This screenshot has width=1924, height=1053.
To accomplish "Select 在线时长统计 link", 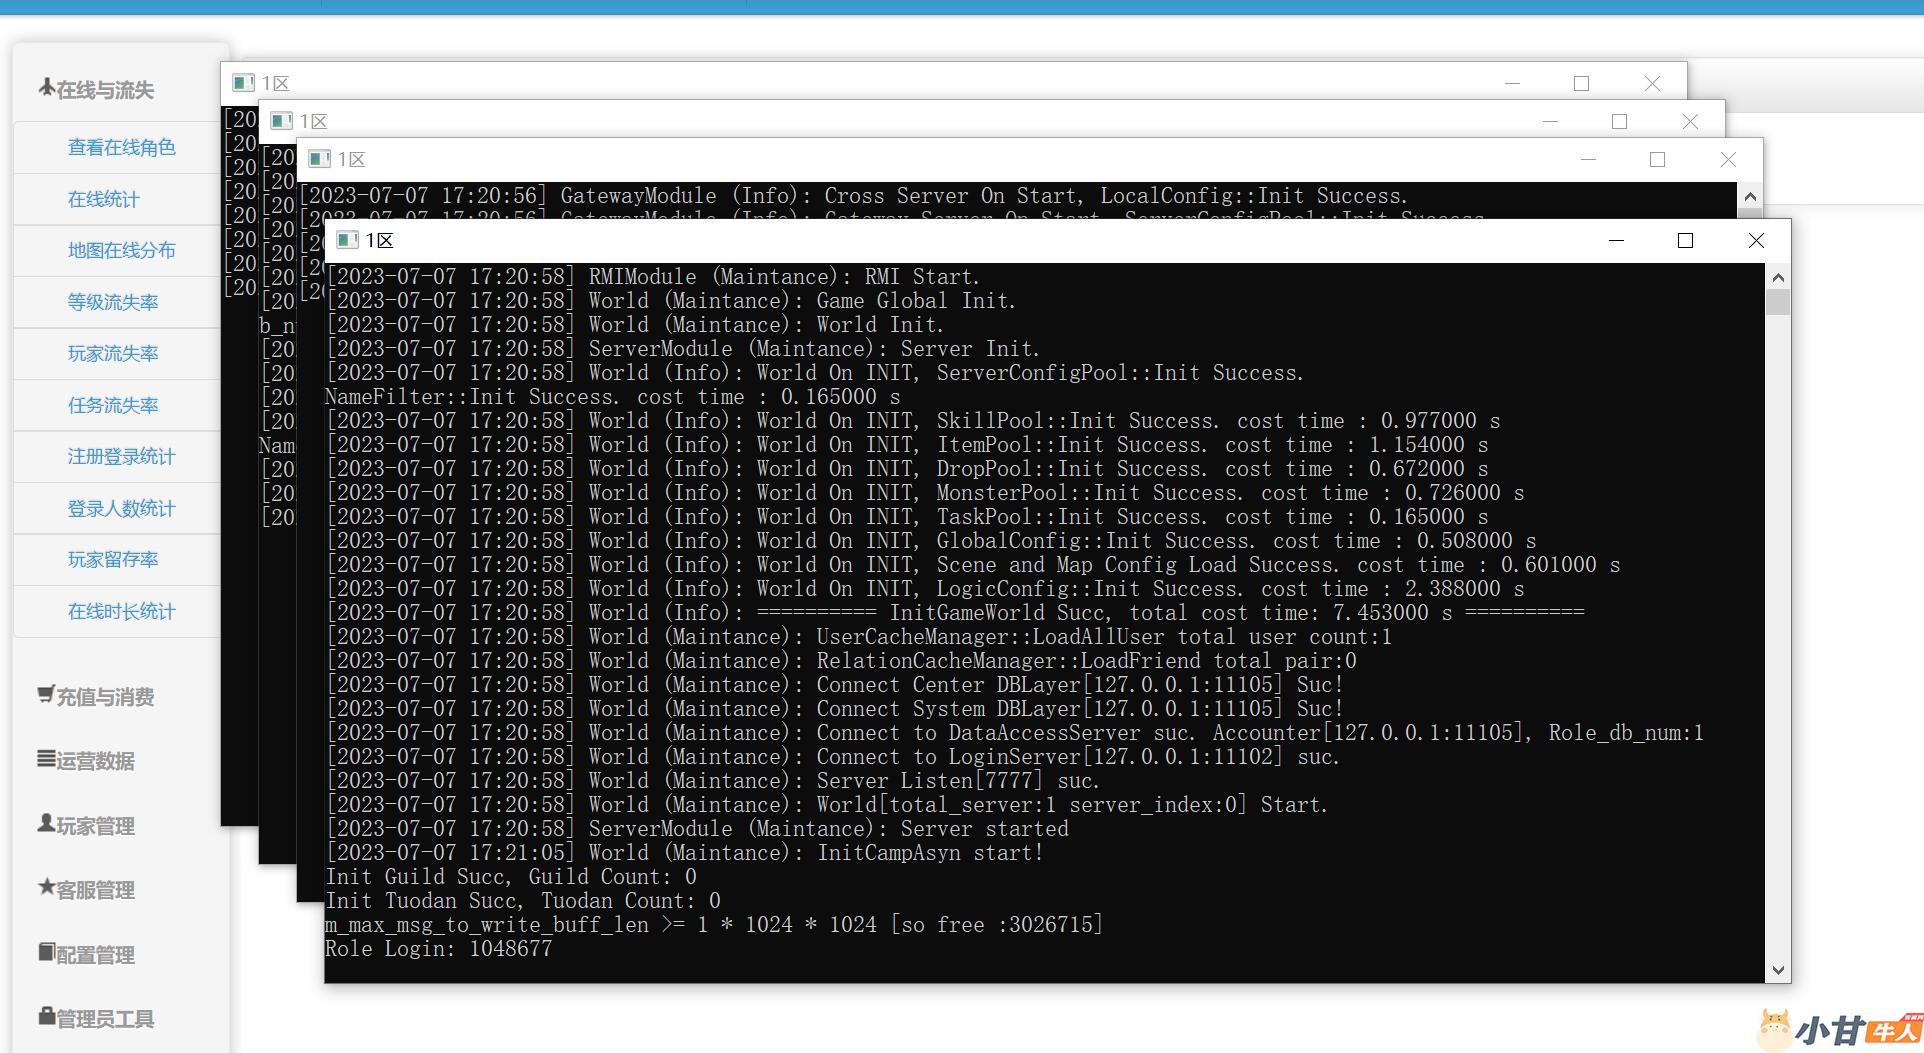I will coord(121,611).
